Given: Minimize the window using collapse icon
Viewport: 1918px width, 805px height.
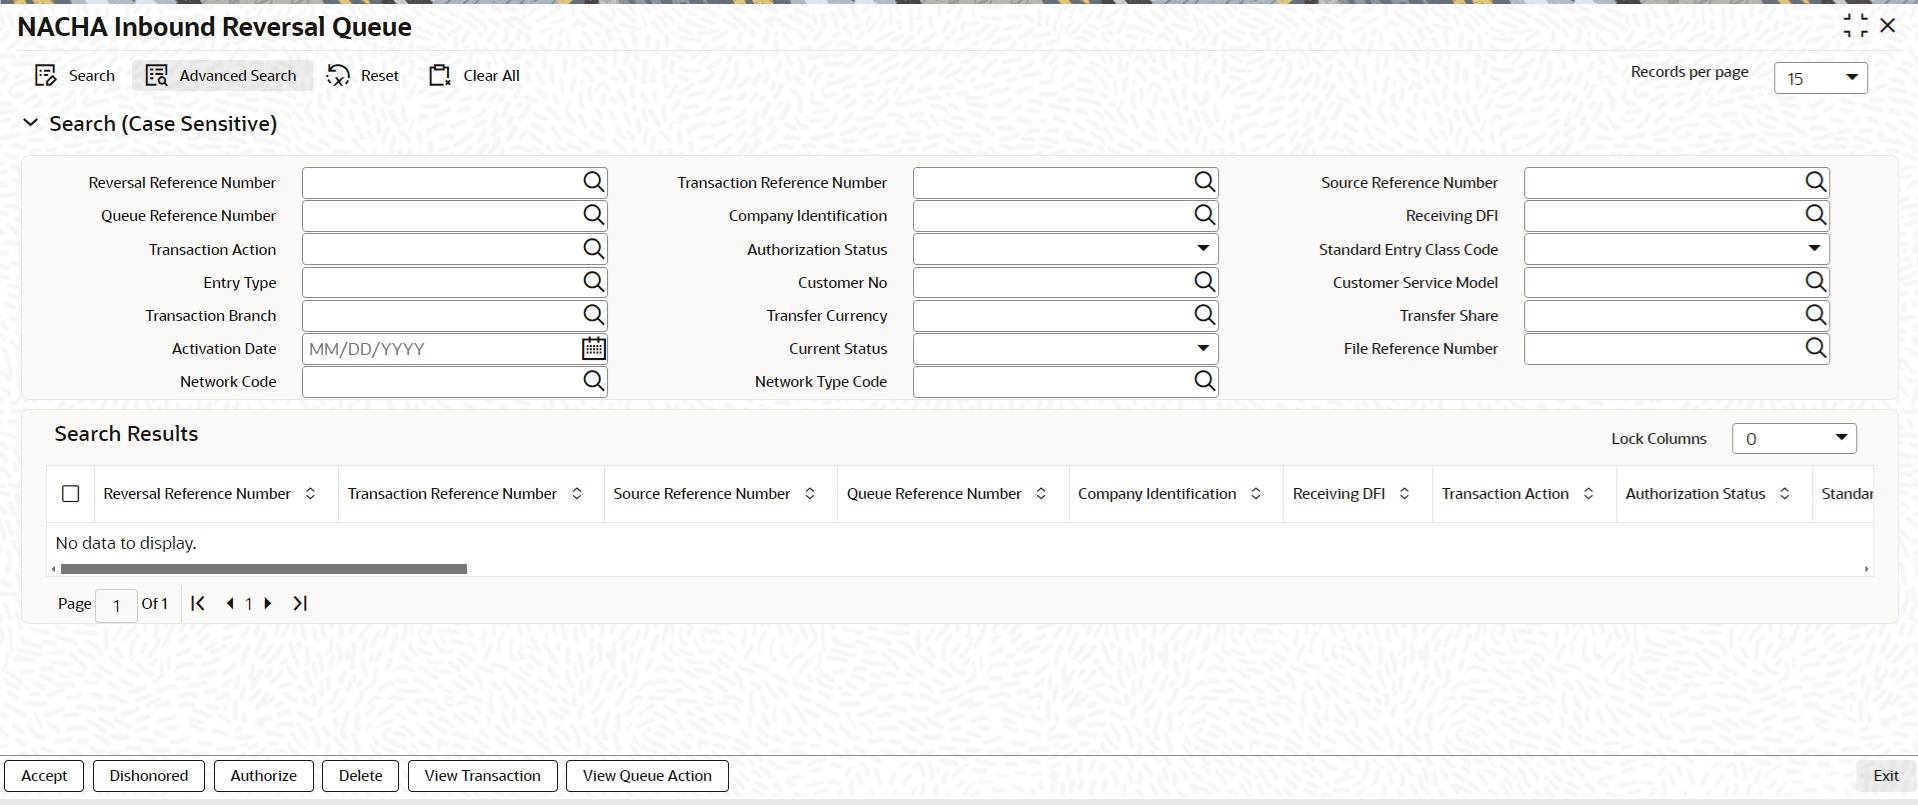Looking at the screenshot, I should pyautogui.click(x=1855, y=26).
